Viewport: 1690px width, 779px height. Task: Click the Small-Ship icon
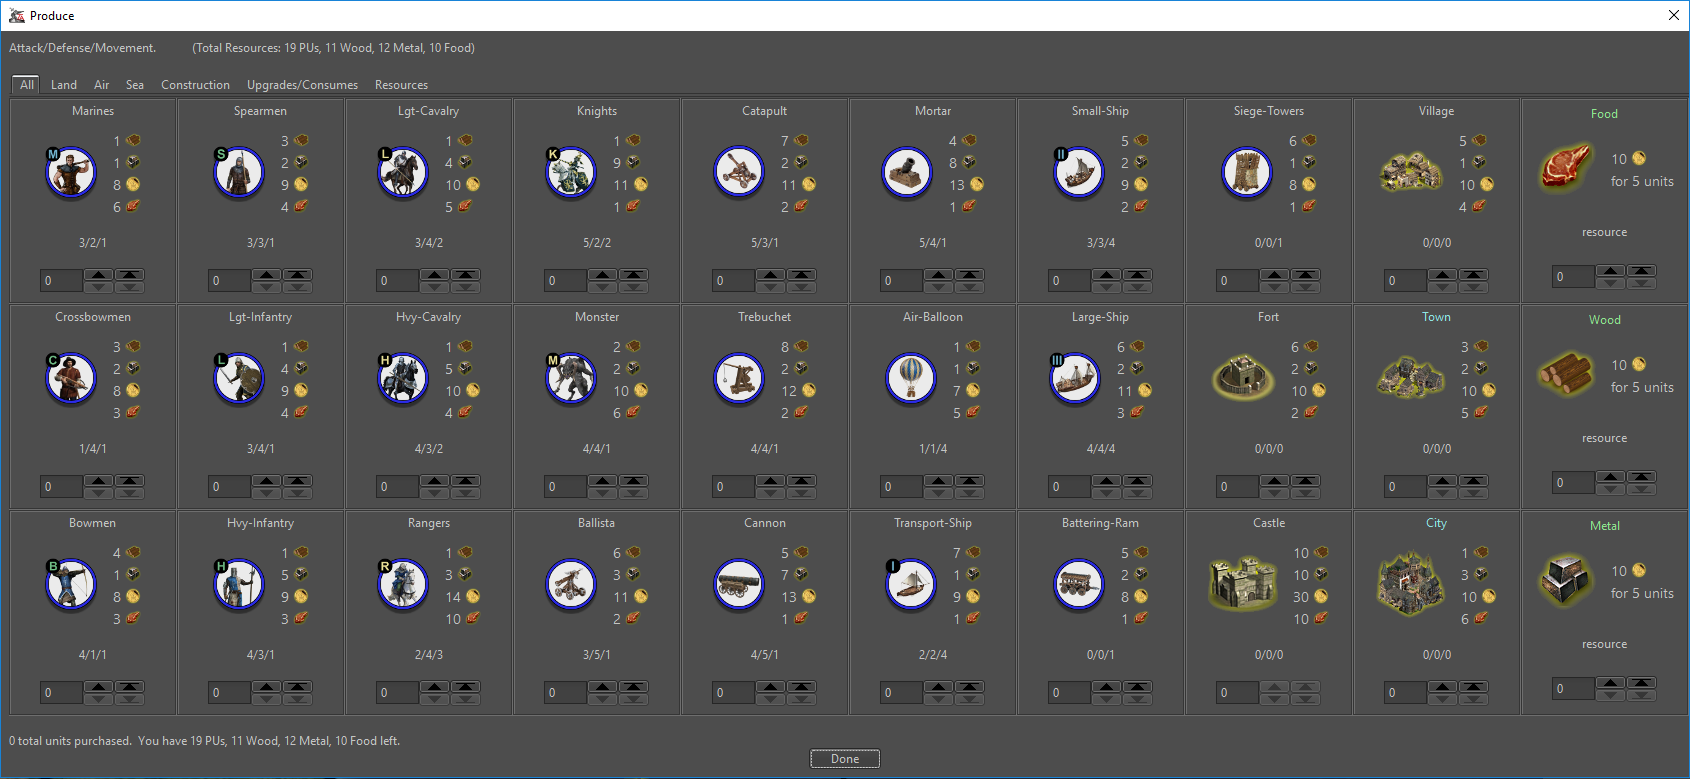(x=1078, y=172)
